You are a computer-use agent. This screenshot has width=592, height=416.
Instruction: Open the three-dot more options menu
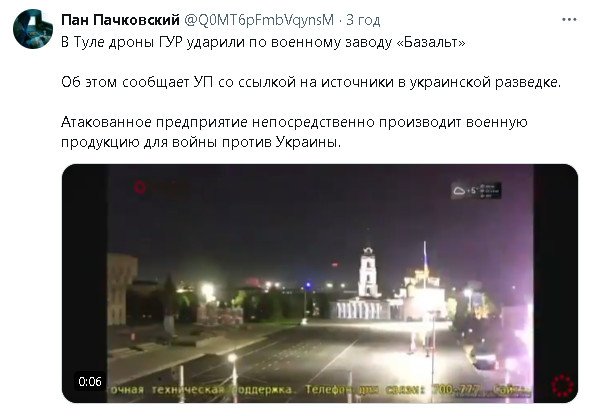click(569, 19)
